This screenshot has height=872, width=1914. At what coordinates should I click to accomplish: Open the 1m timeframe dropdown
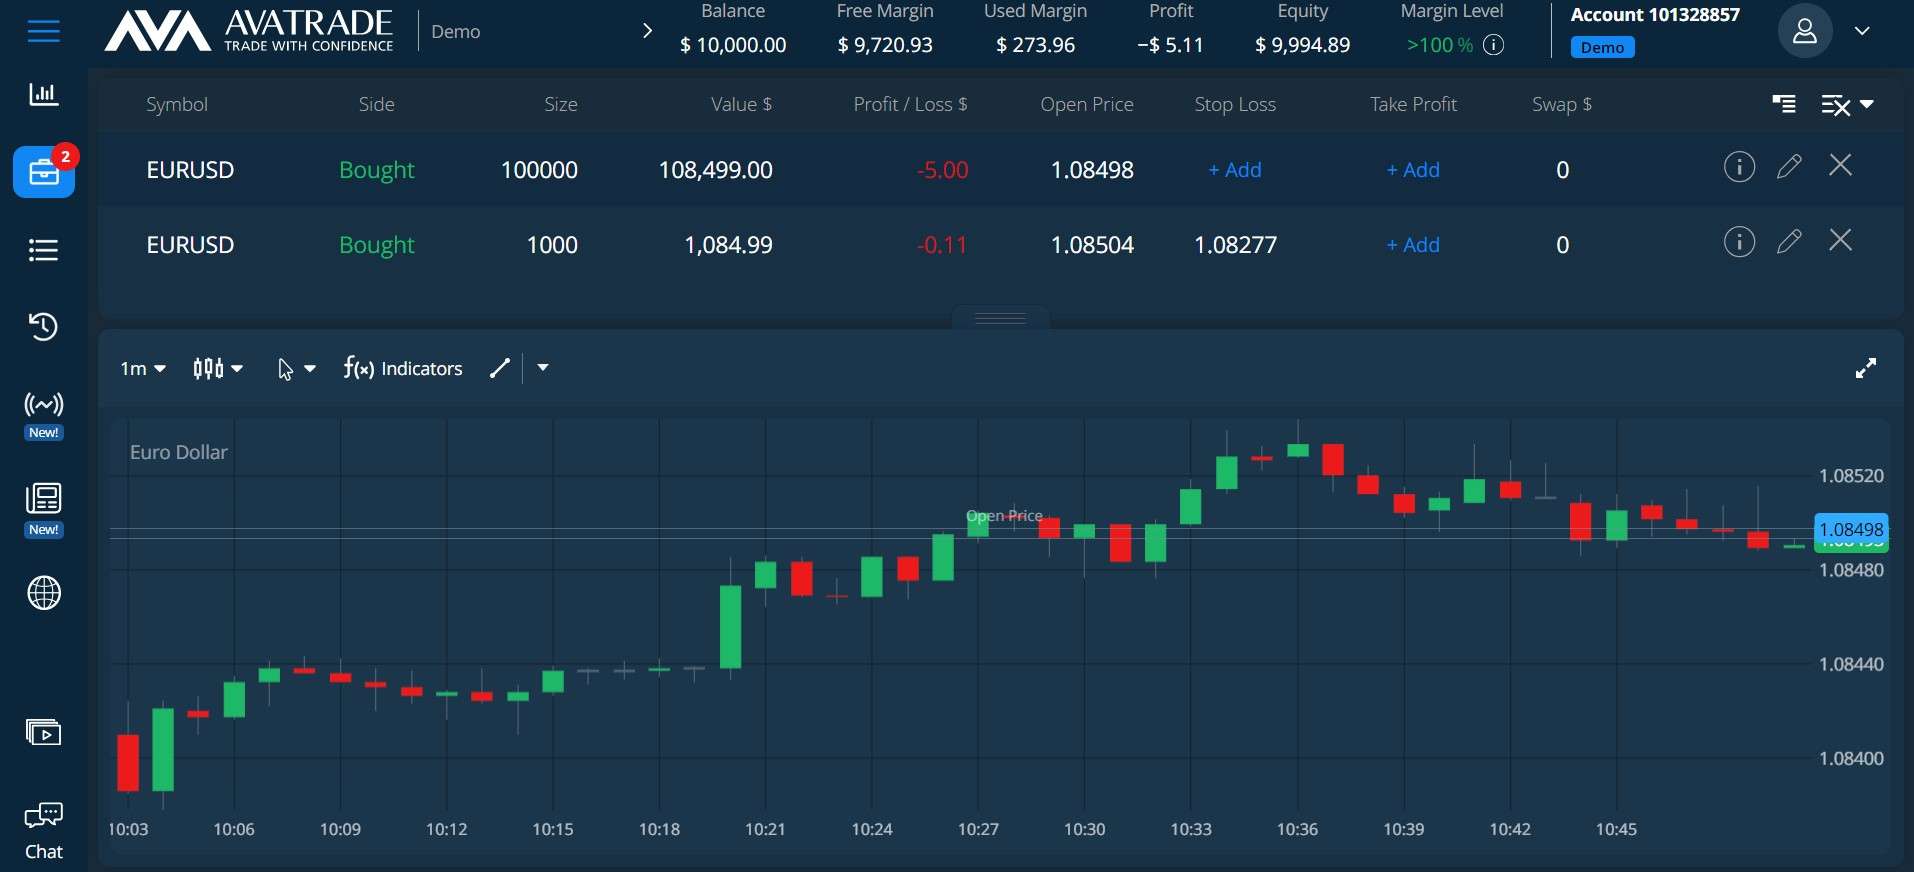coord(142,369)
